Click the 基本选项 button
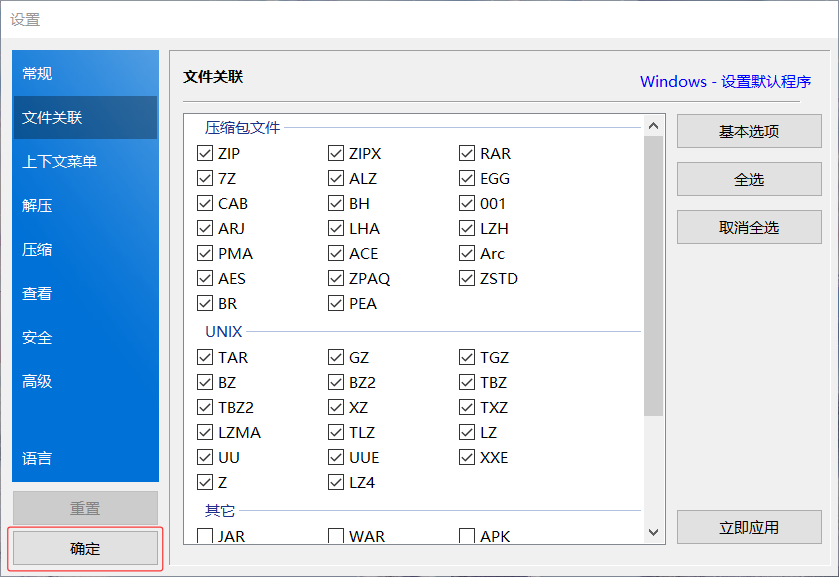 748,130
